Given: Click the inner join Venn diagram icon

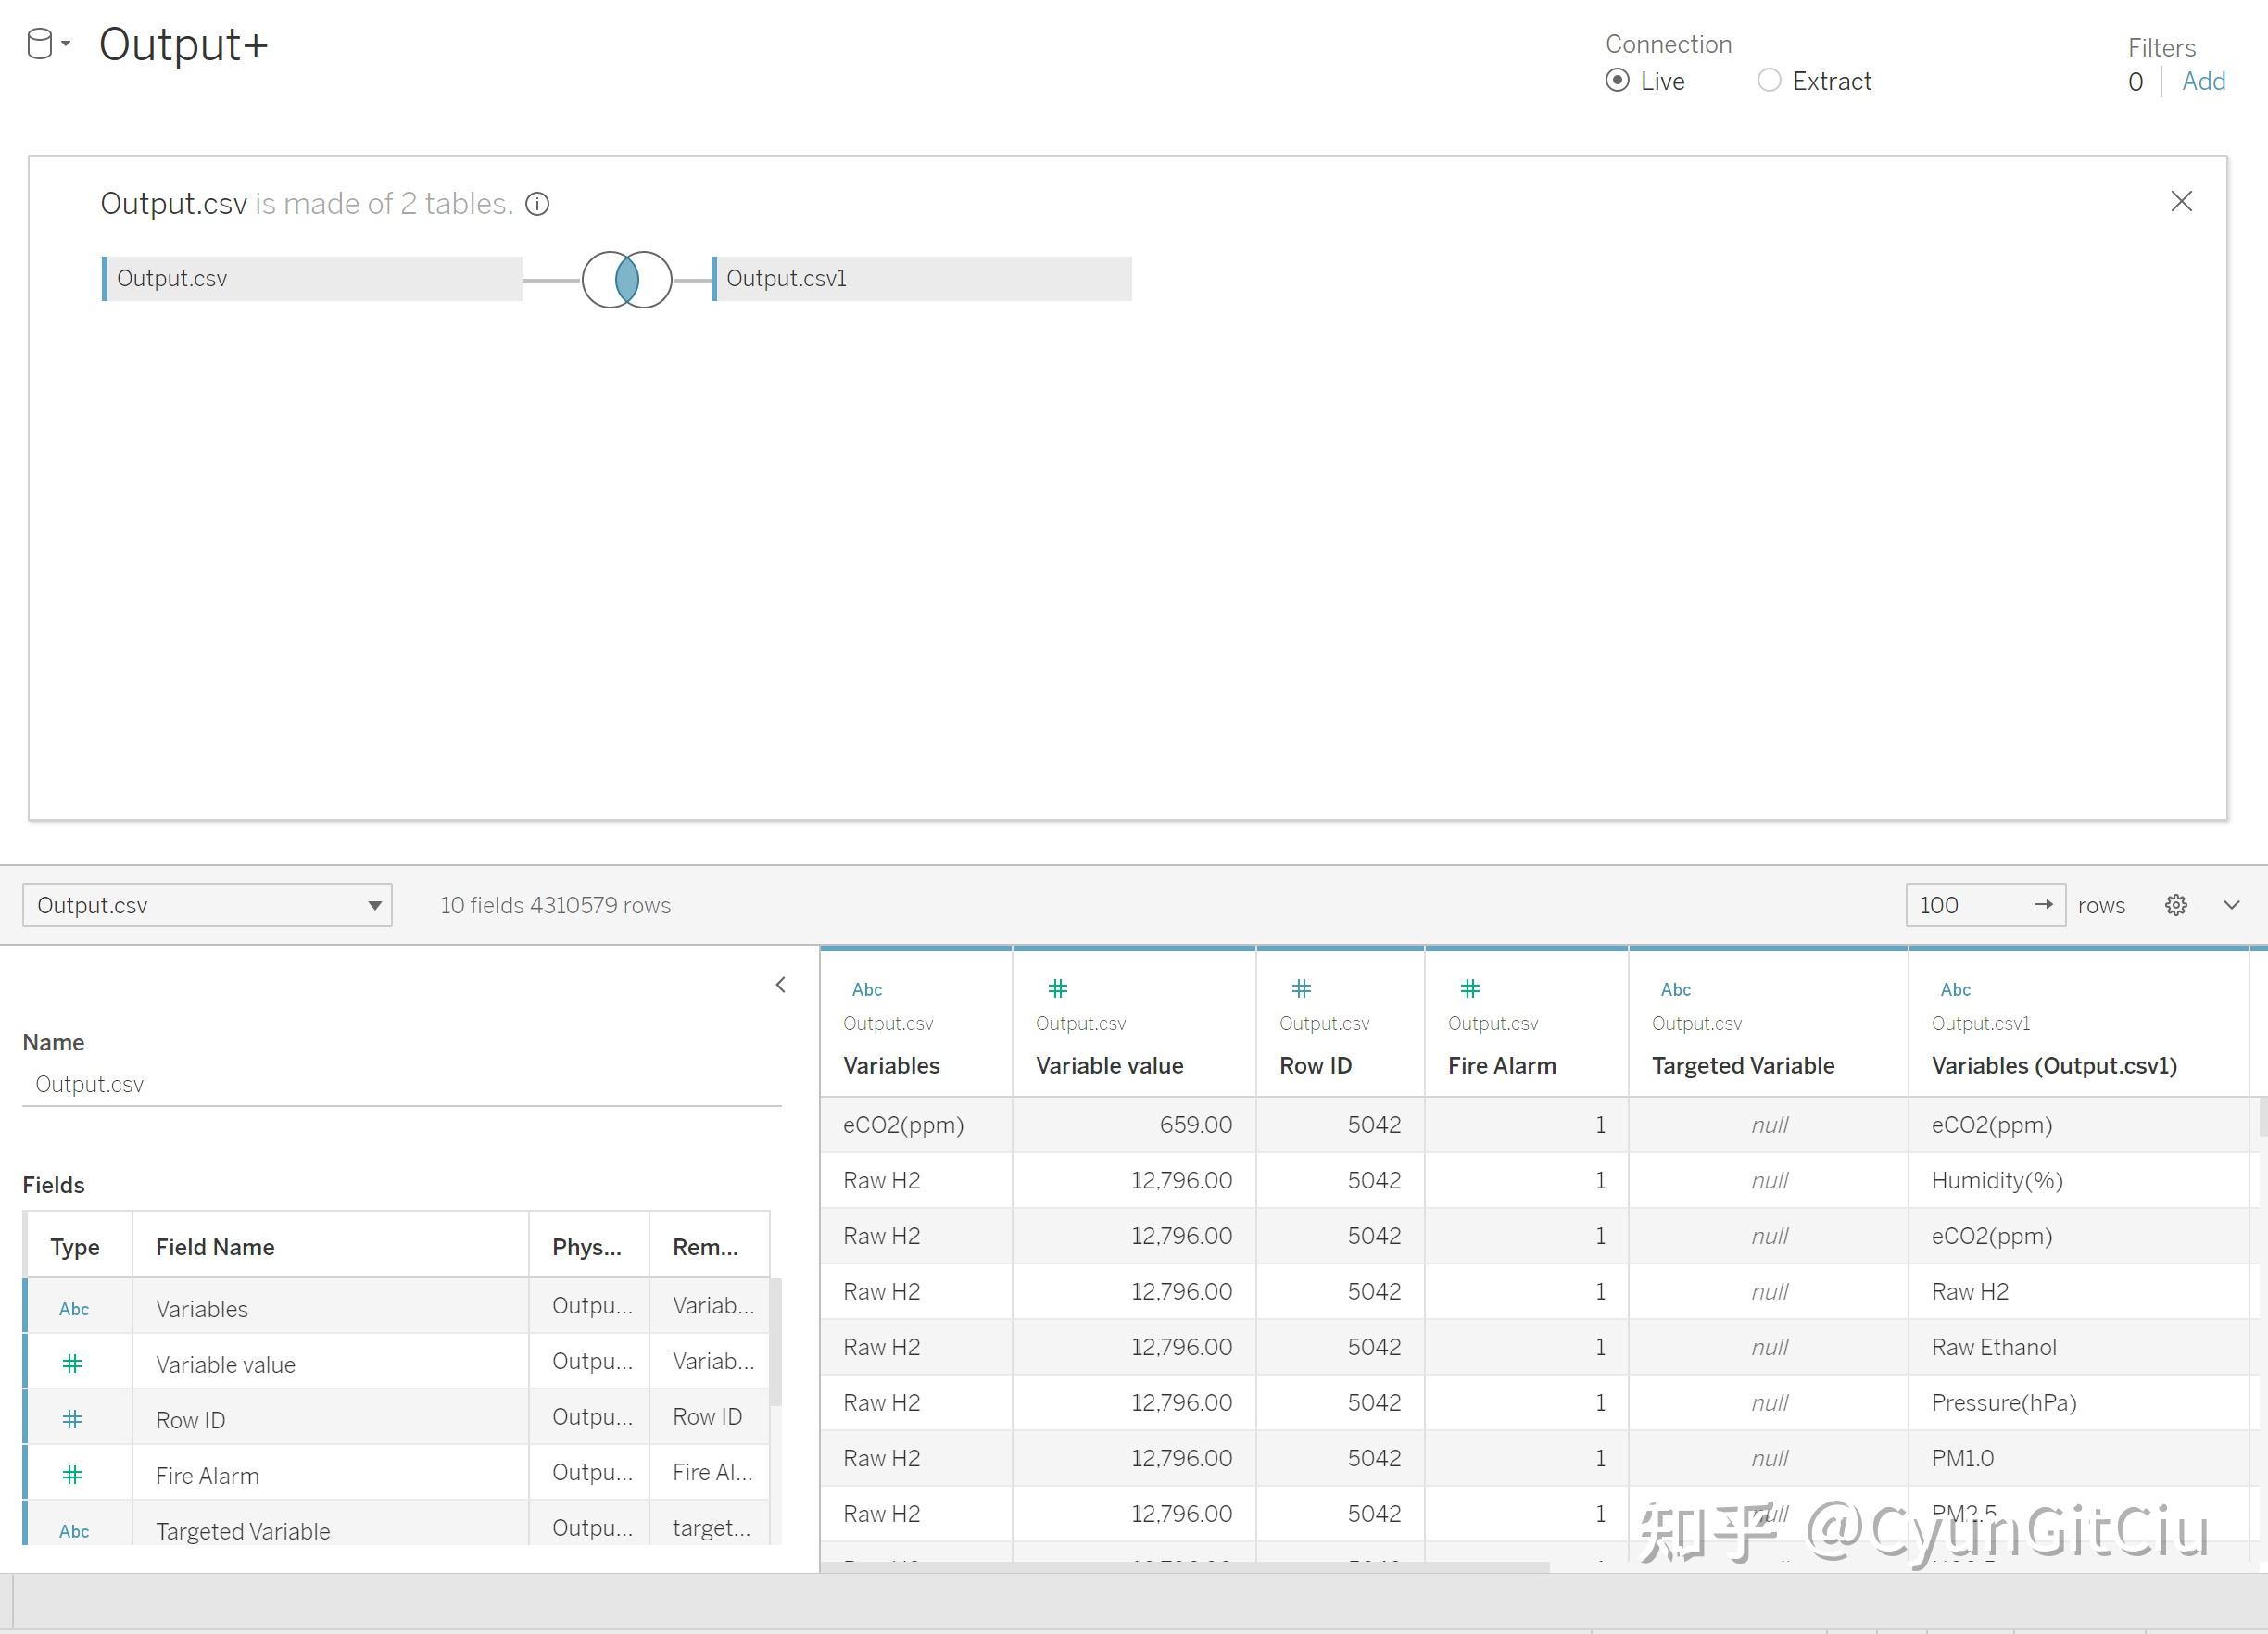Looking at the screenshot, I should [x=626, y=279].
